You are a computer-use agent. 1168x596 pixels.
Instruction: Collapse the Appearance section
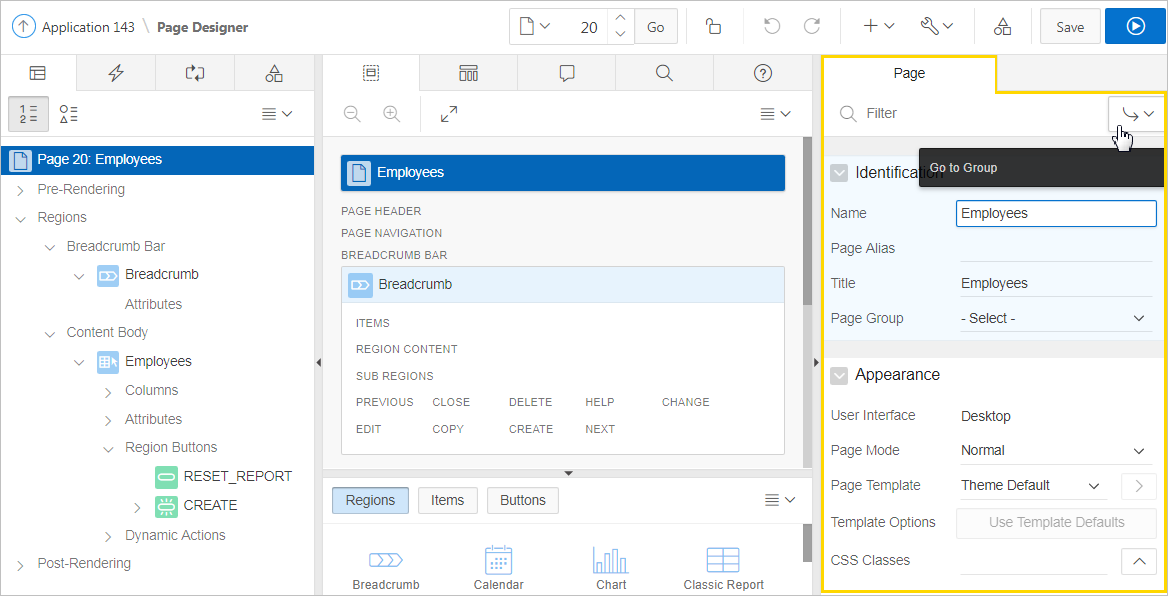coord(839,375)
